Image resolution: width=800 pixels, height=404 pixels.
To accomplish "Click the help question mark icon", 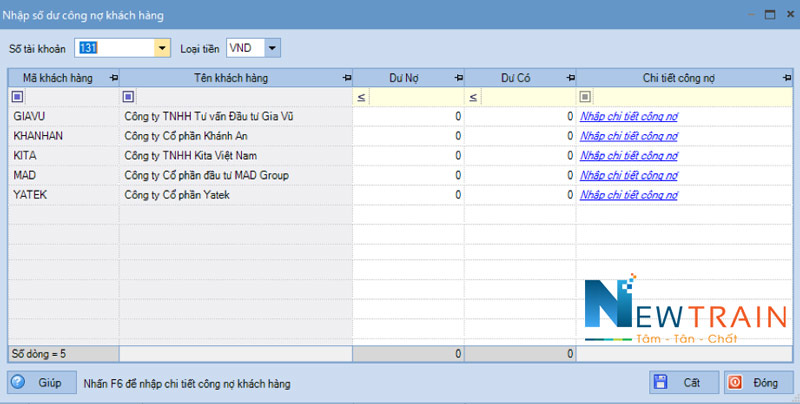I will point(18,382).
